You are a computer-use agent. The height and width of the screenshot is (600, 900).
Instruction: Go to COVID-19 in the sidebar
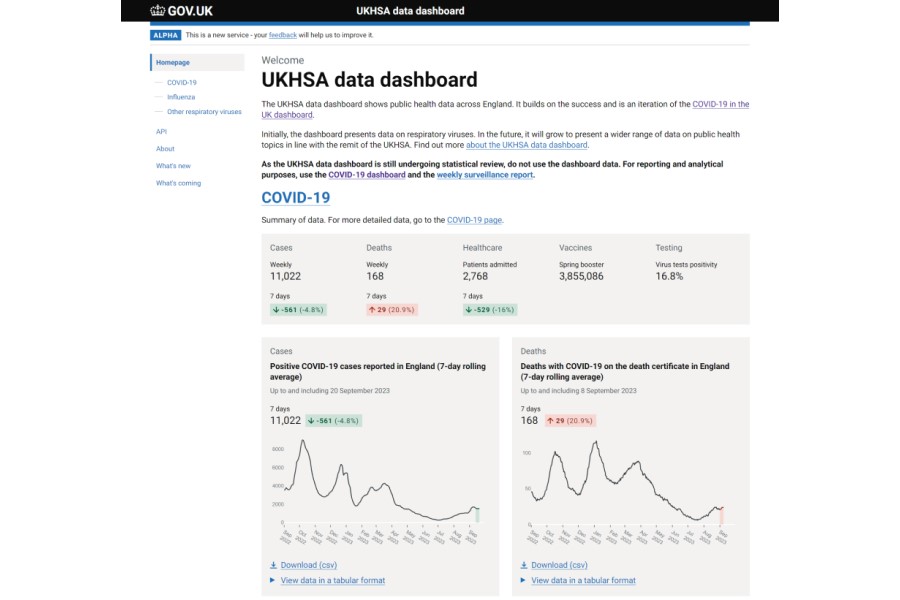(181, 82)
